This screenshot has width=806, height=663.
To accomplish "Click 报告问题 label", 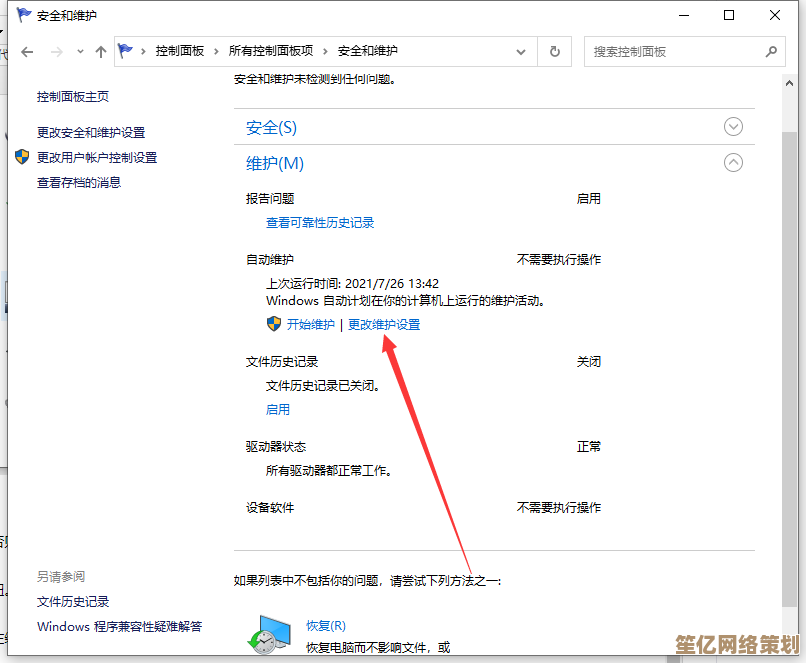I will pos(270,199).
